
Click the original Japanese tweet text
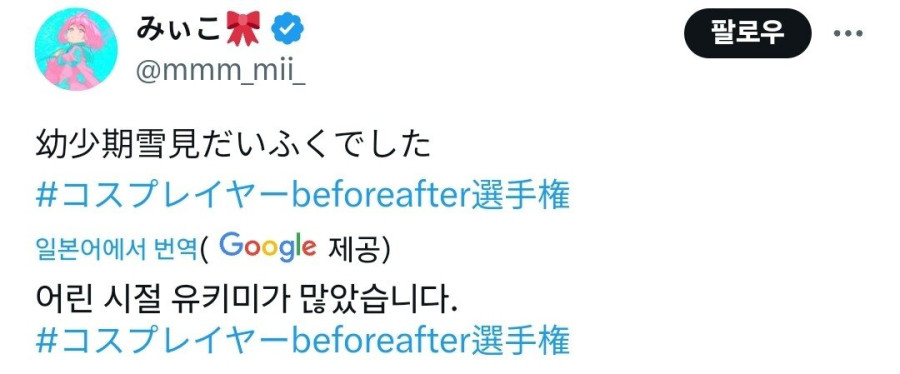pos(233,147)
